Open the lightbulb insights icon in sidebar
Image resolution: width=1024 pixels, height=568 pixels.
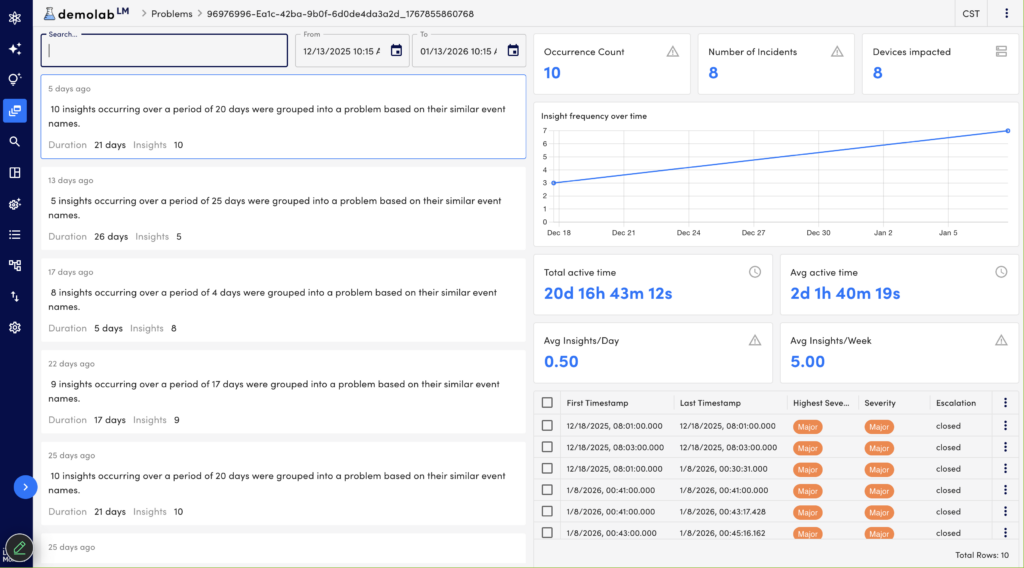tap(14, 80)
